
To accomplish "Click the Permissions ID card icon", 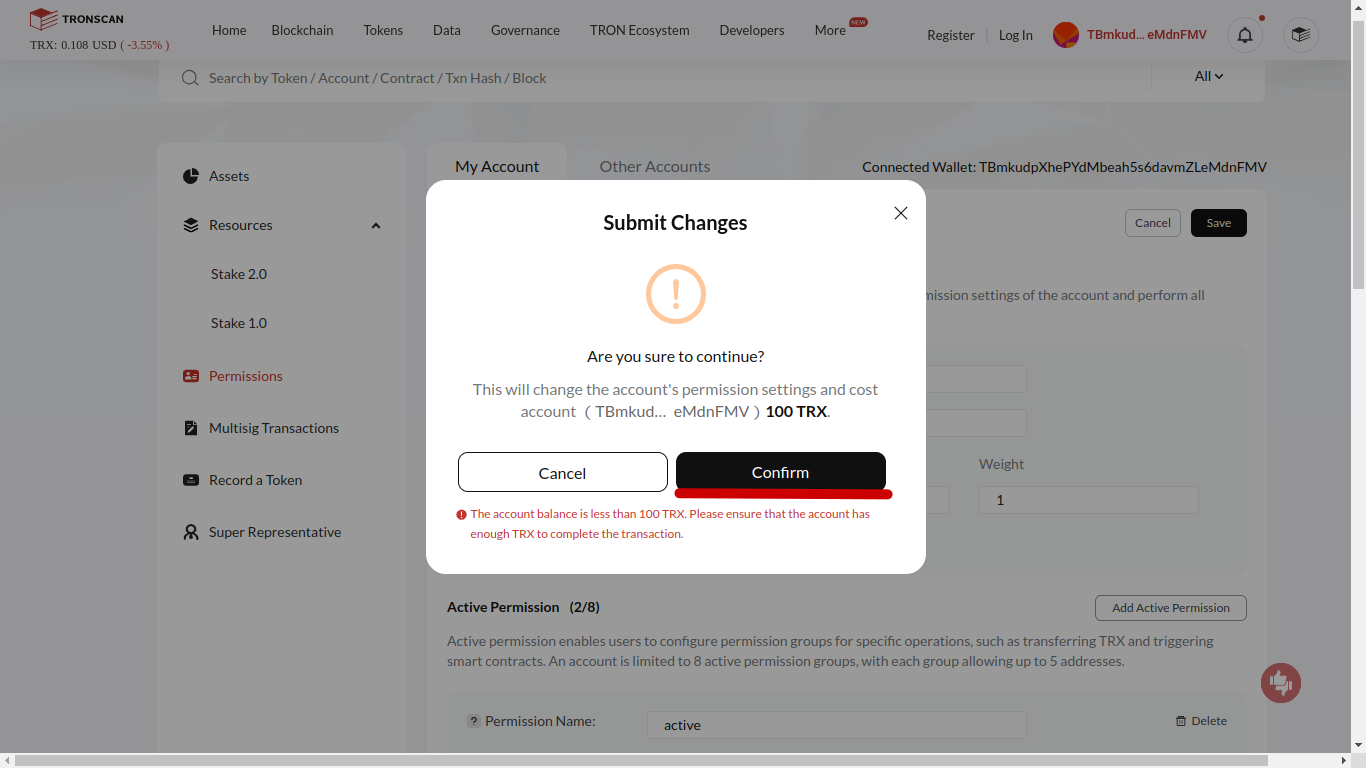I will click(x=191, y=376).
